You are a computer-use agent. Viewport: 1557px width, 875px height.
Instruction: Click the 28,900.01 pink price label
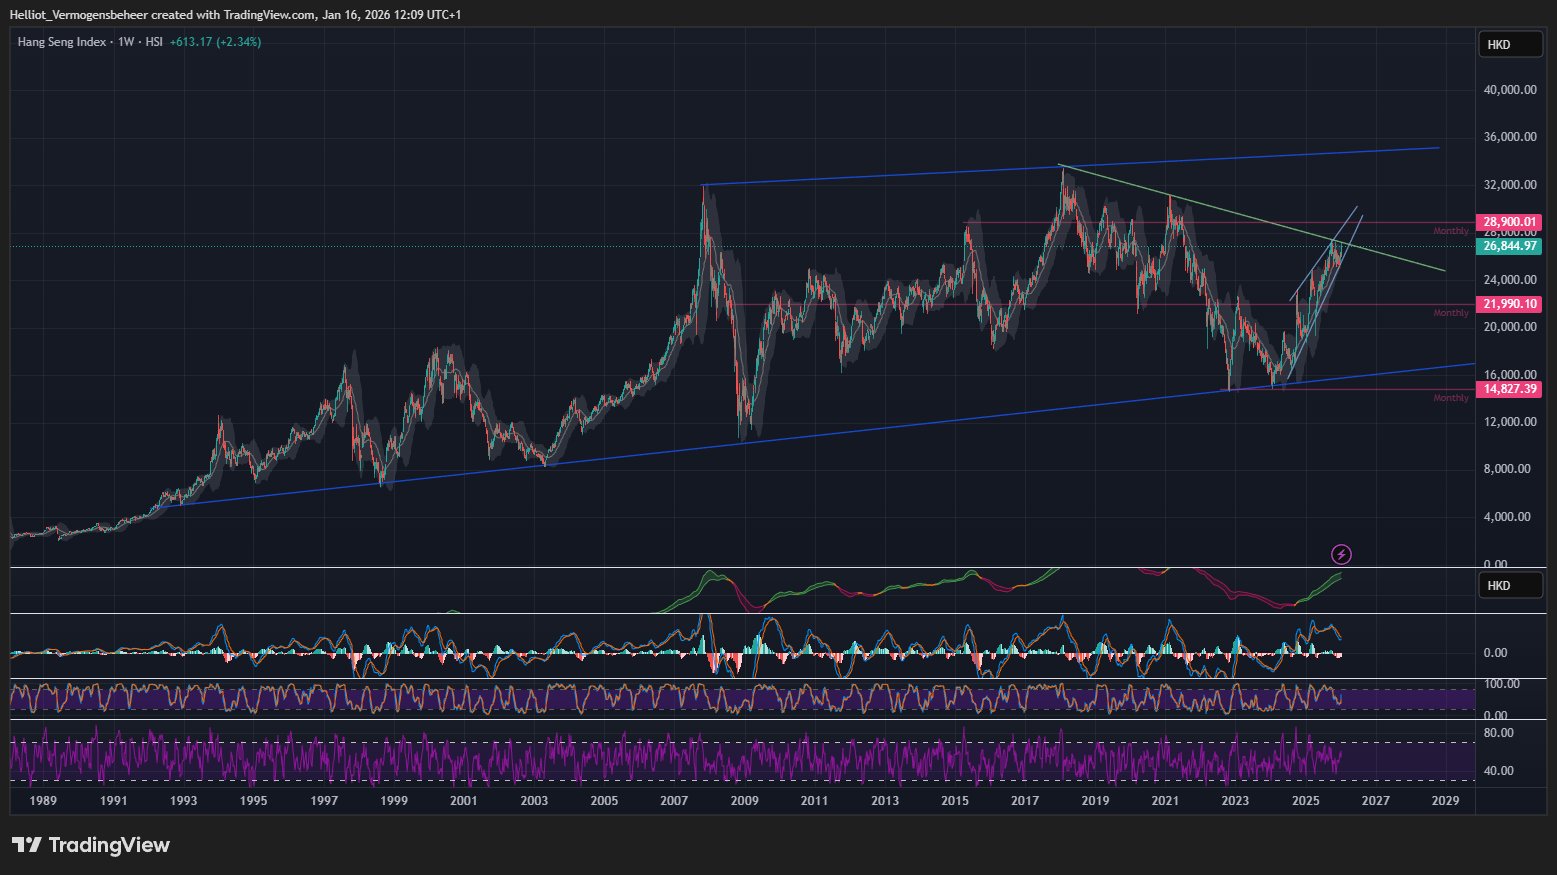click(x=1509, y=222)
